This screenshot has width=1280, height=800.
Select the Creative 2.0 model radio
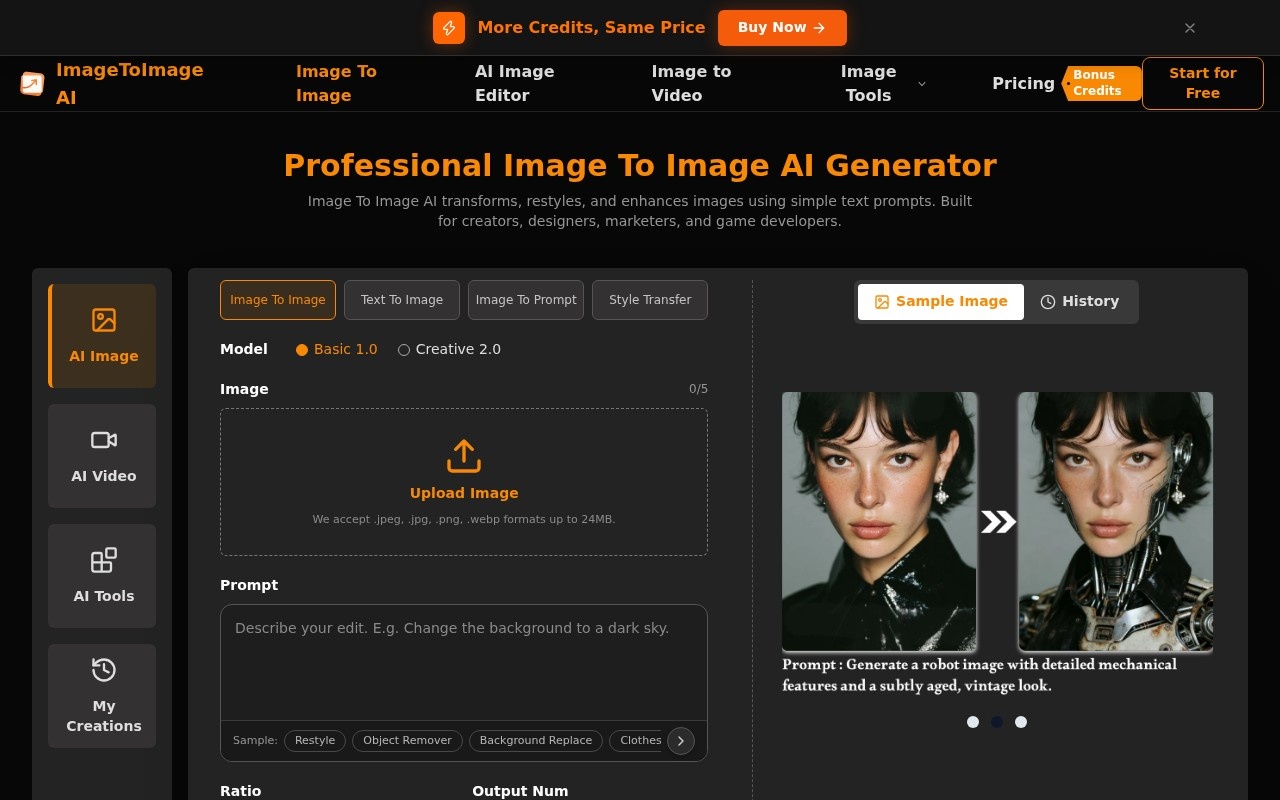point(404,350)
